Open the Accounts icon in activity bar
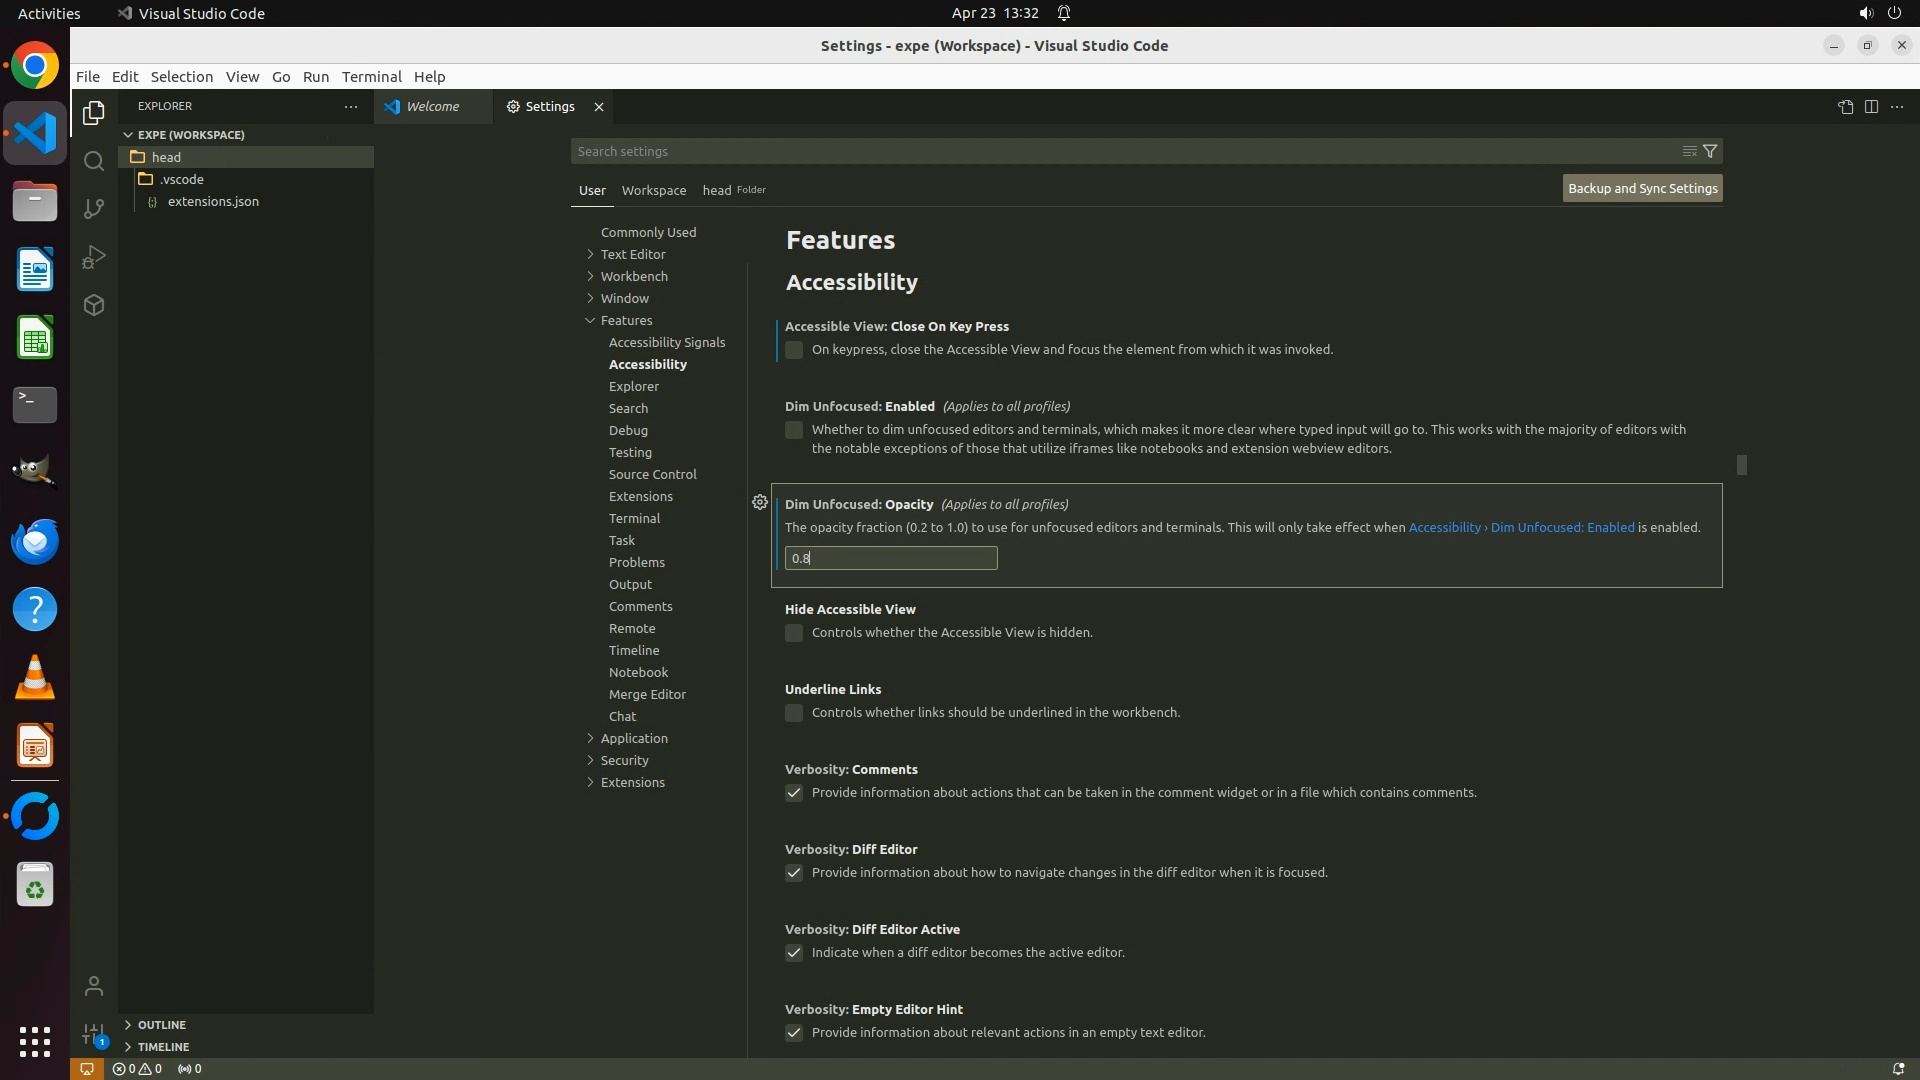The image size is (1920, 1080). pos(94,987)
